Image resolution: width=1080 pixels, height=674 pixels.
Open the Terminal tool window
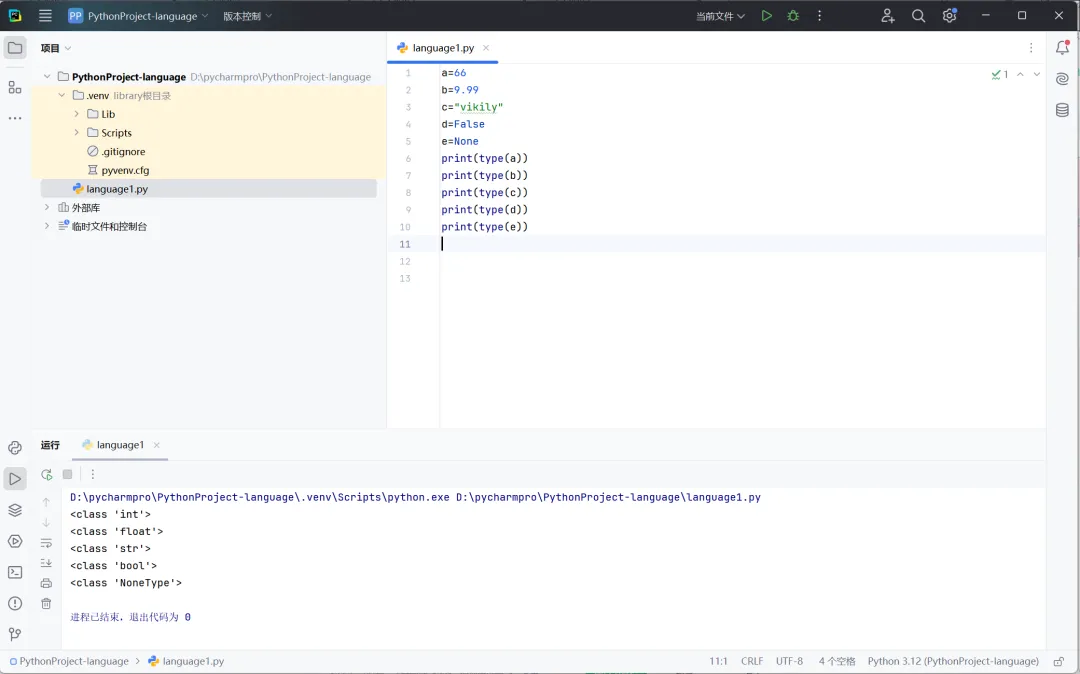click(15, 572)
